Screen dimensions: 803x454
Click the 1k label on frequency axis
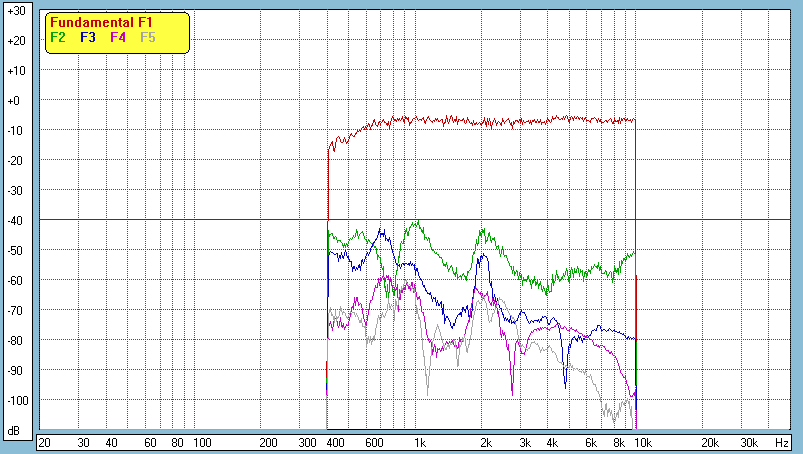coord(420,442)
